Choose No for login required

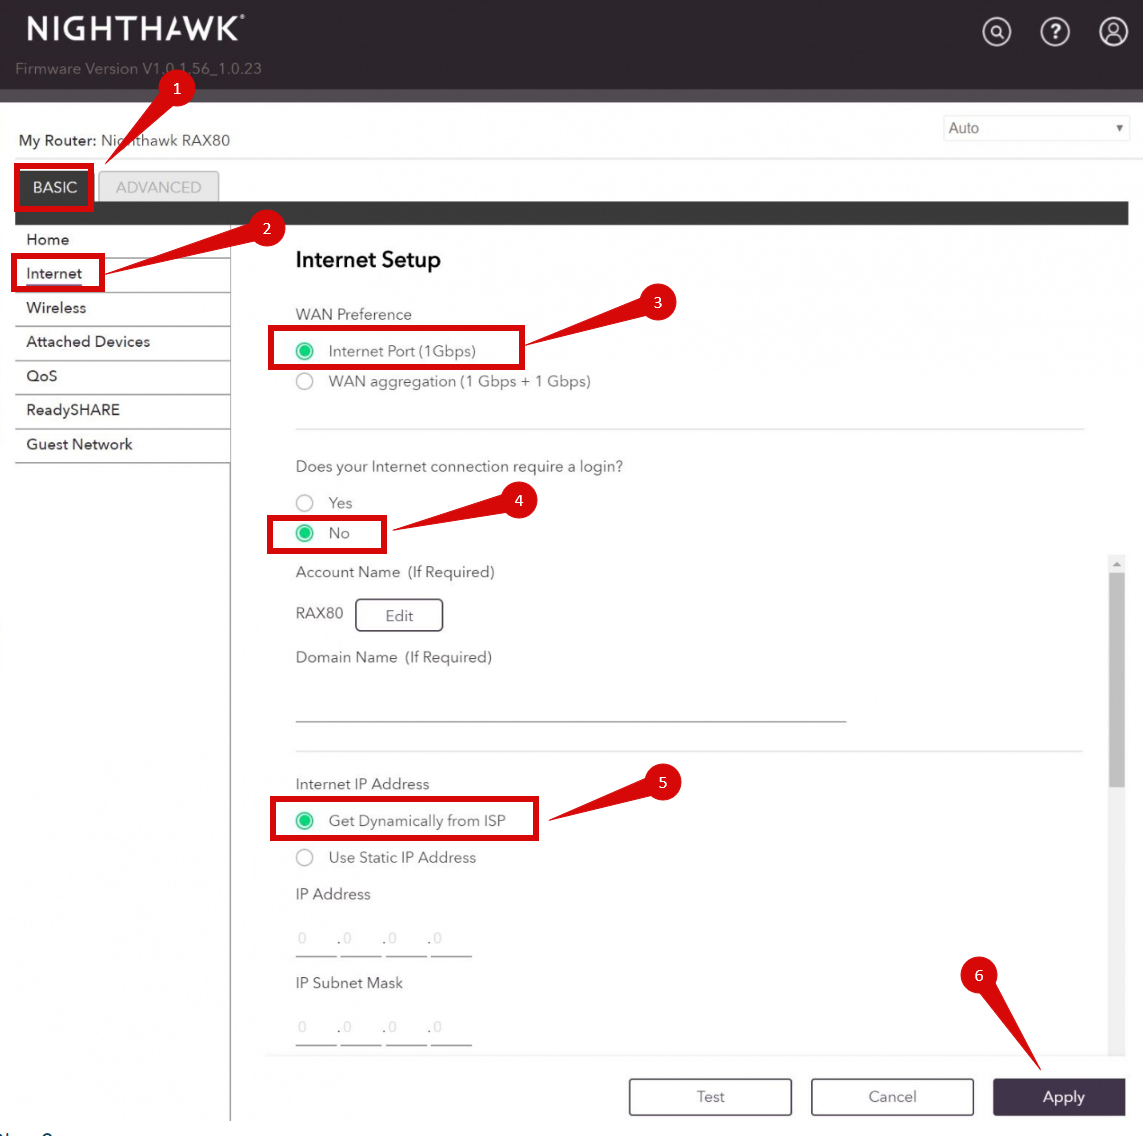[x=305, y=534]
